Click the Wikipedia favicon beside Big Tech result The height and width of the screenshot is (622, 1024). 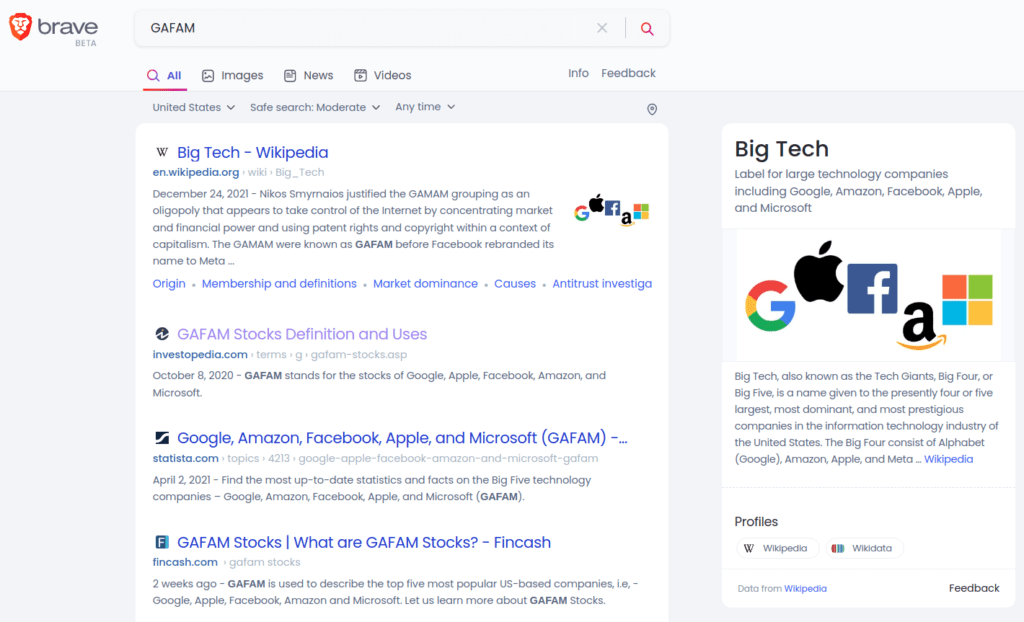(x=162, y=152)
